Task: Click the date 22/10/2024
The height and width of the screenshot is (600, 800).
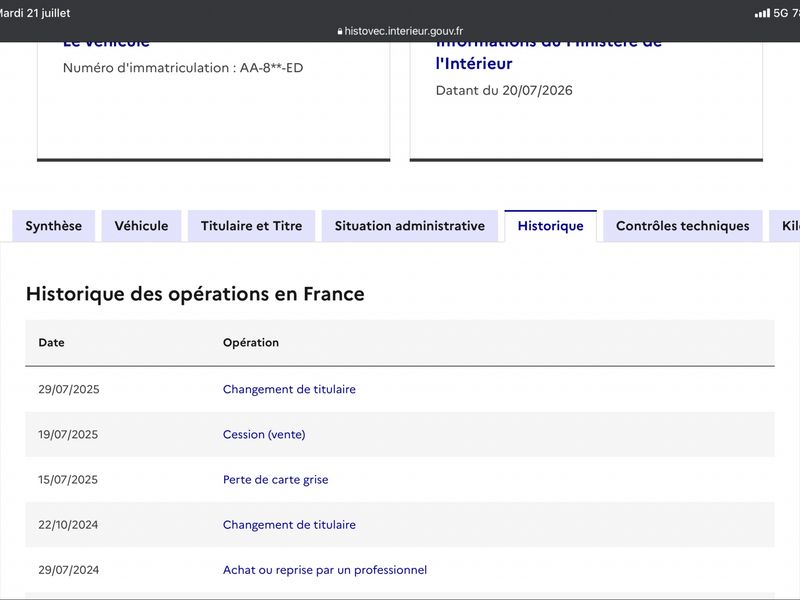Action: point(68,524)
